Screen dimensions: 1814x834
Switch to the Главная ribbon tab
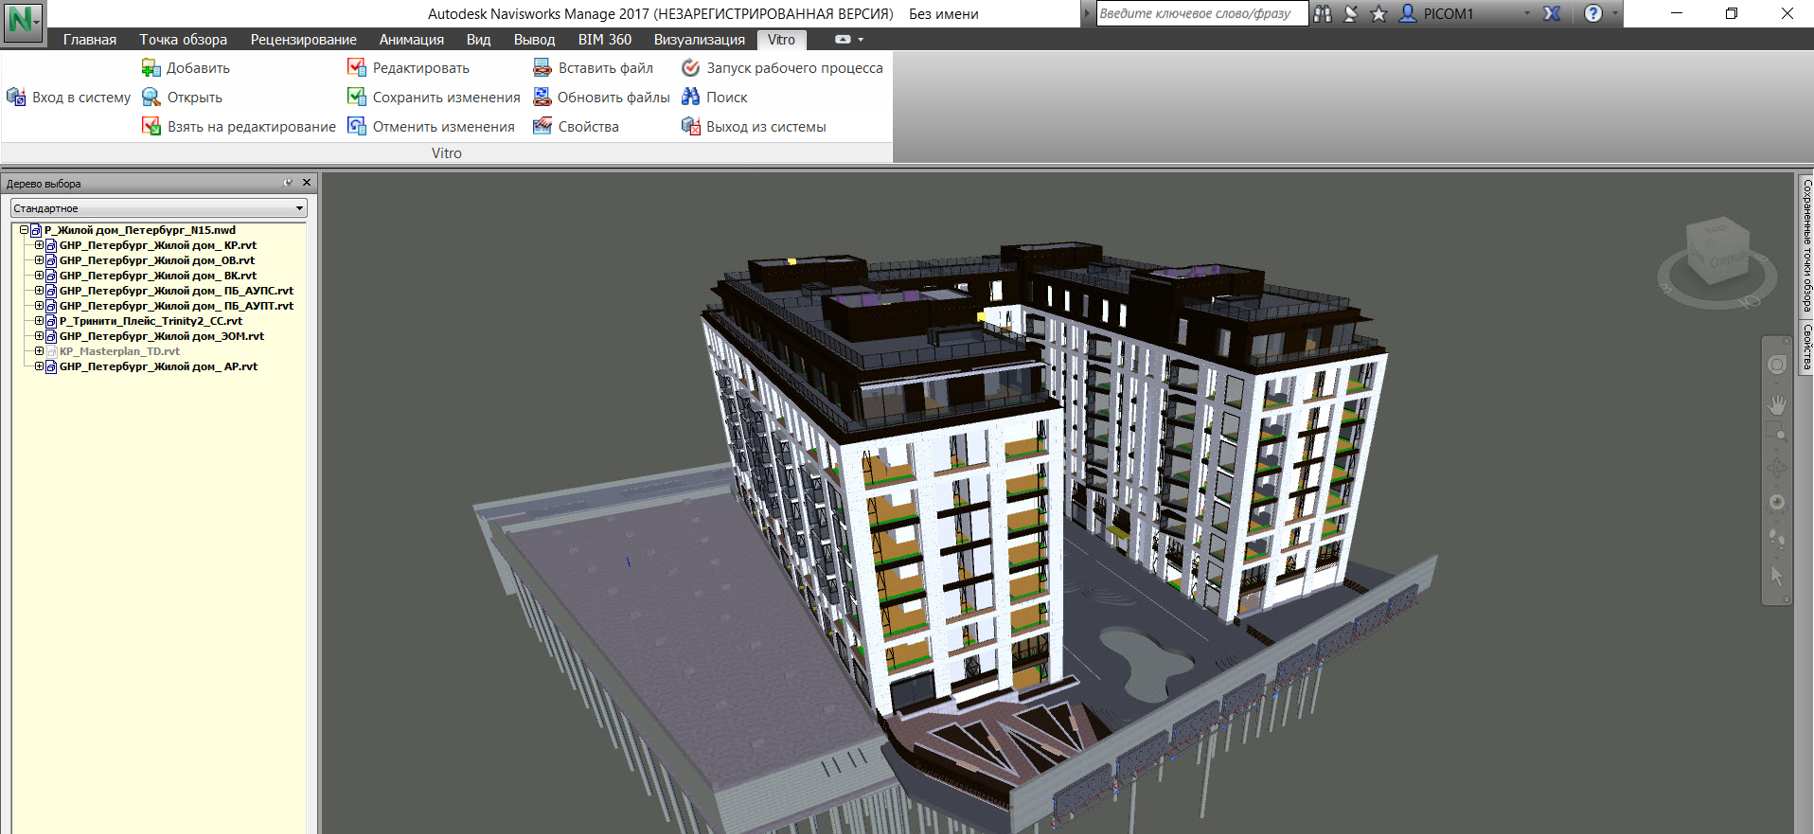[x=90, y=39]
